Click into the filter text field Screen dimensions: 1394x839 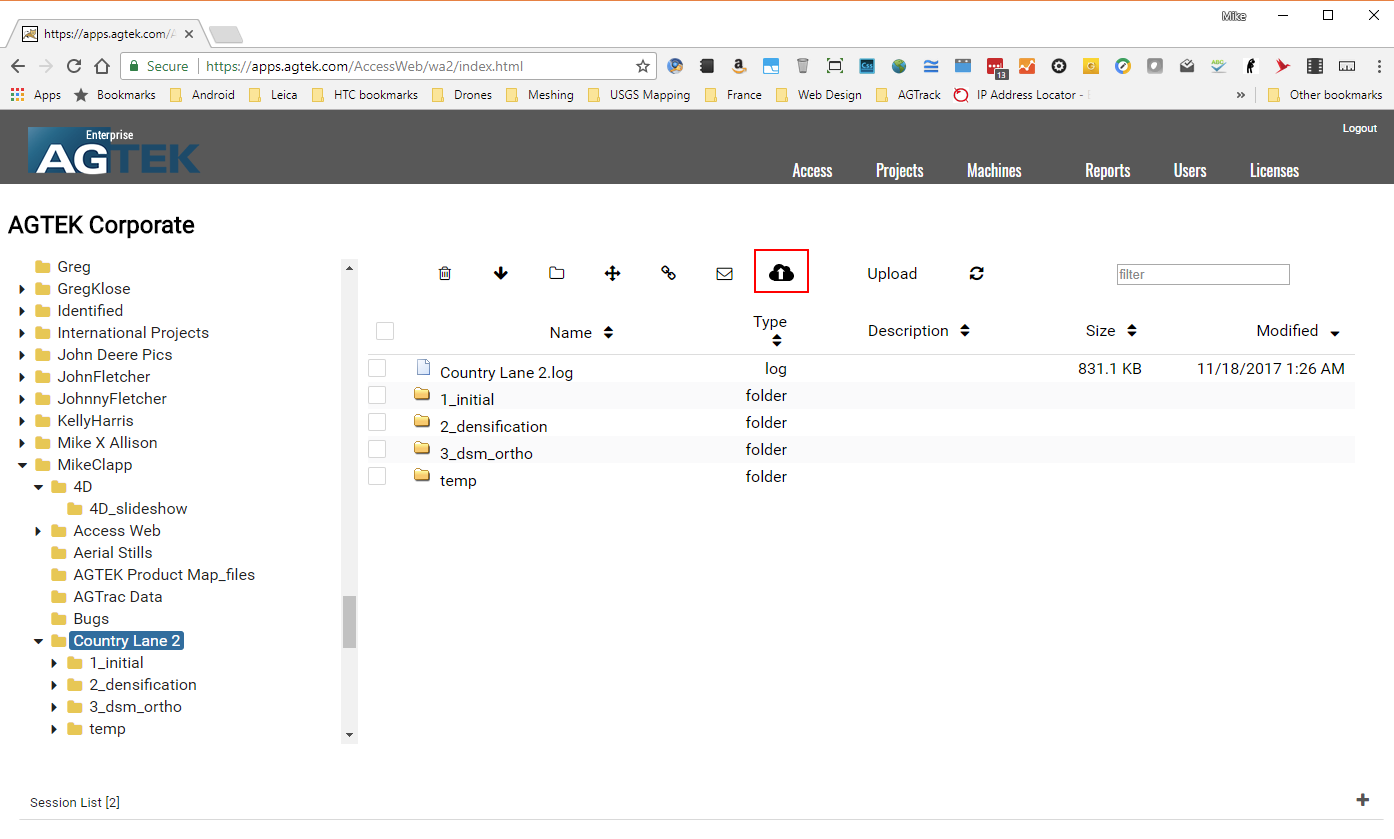(x=1202, y=274)
